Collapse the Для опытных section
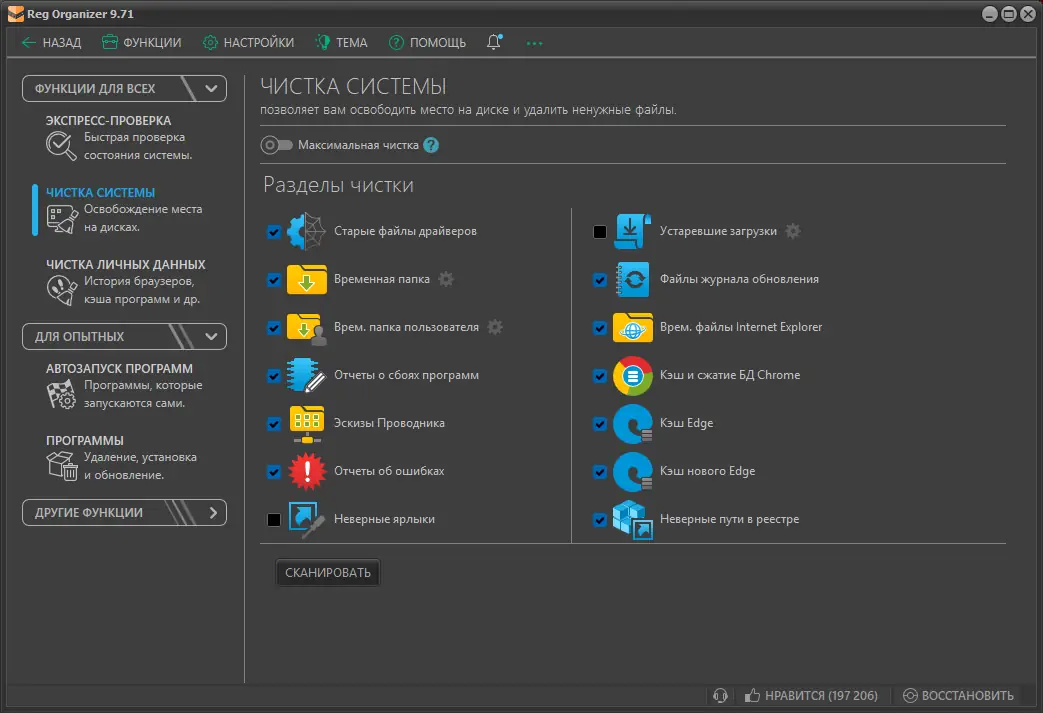 [124, 337]
